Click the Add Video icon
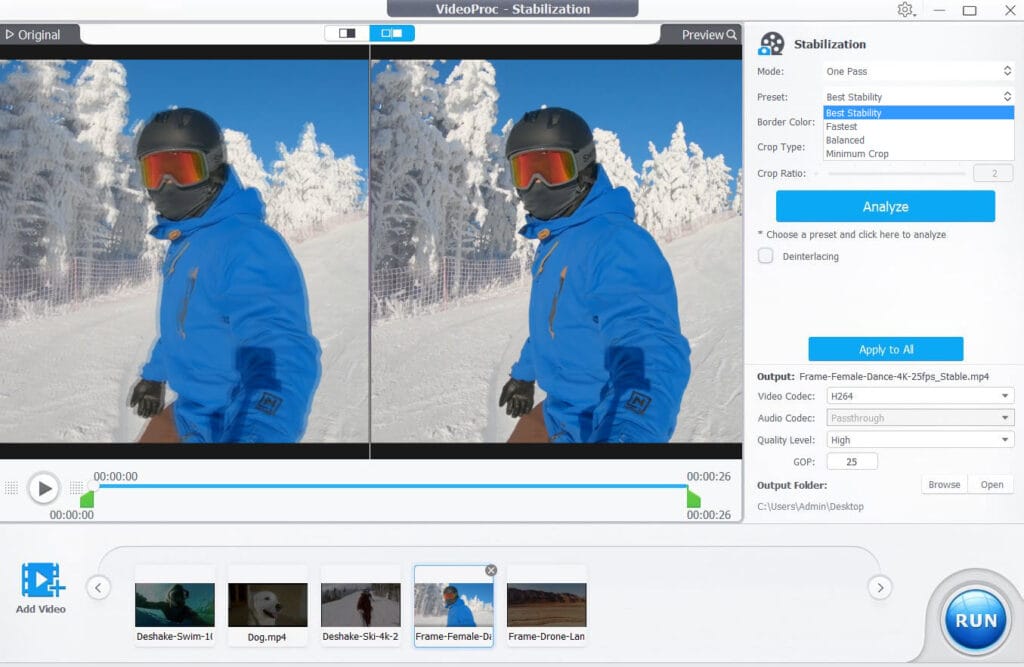Image resolution: width=1024 pixels, height=667 pixels. point(42,581)
